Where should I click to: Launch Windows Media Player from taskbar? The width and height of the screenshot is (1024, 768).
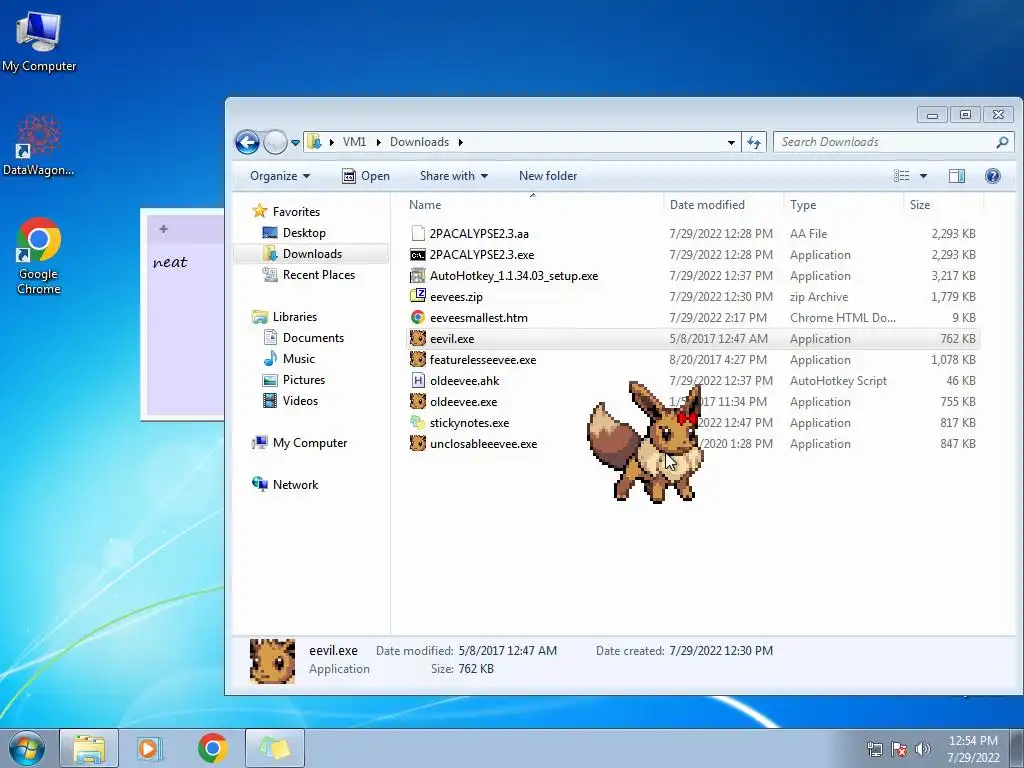click(x=149, y=748)
